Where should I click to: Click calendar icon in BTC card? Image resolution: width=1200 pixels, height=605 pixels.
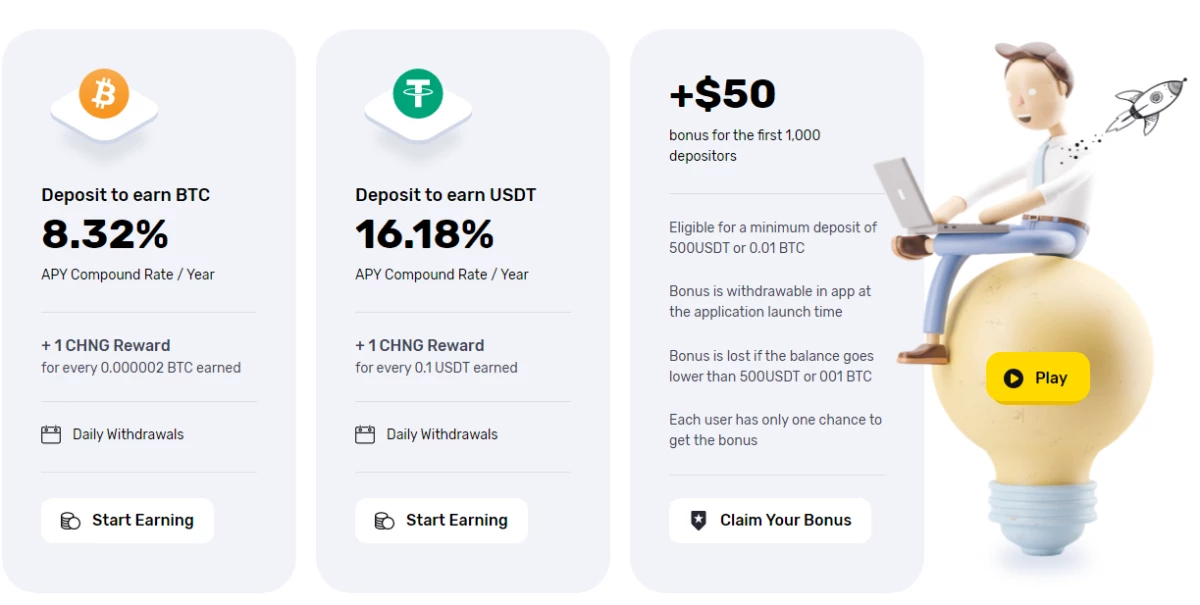click(51, 434)
